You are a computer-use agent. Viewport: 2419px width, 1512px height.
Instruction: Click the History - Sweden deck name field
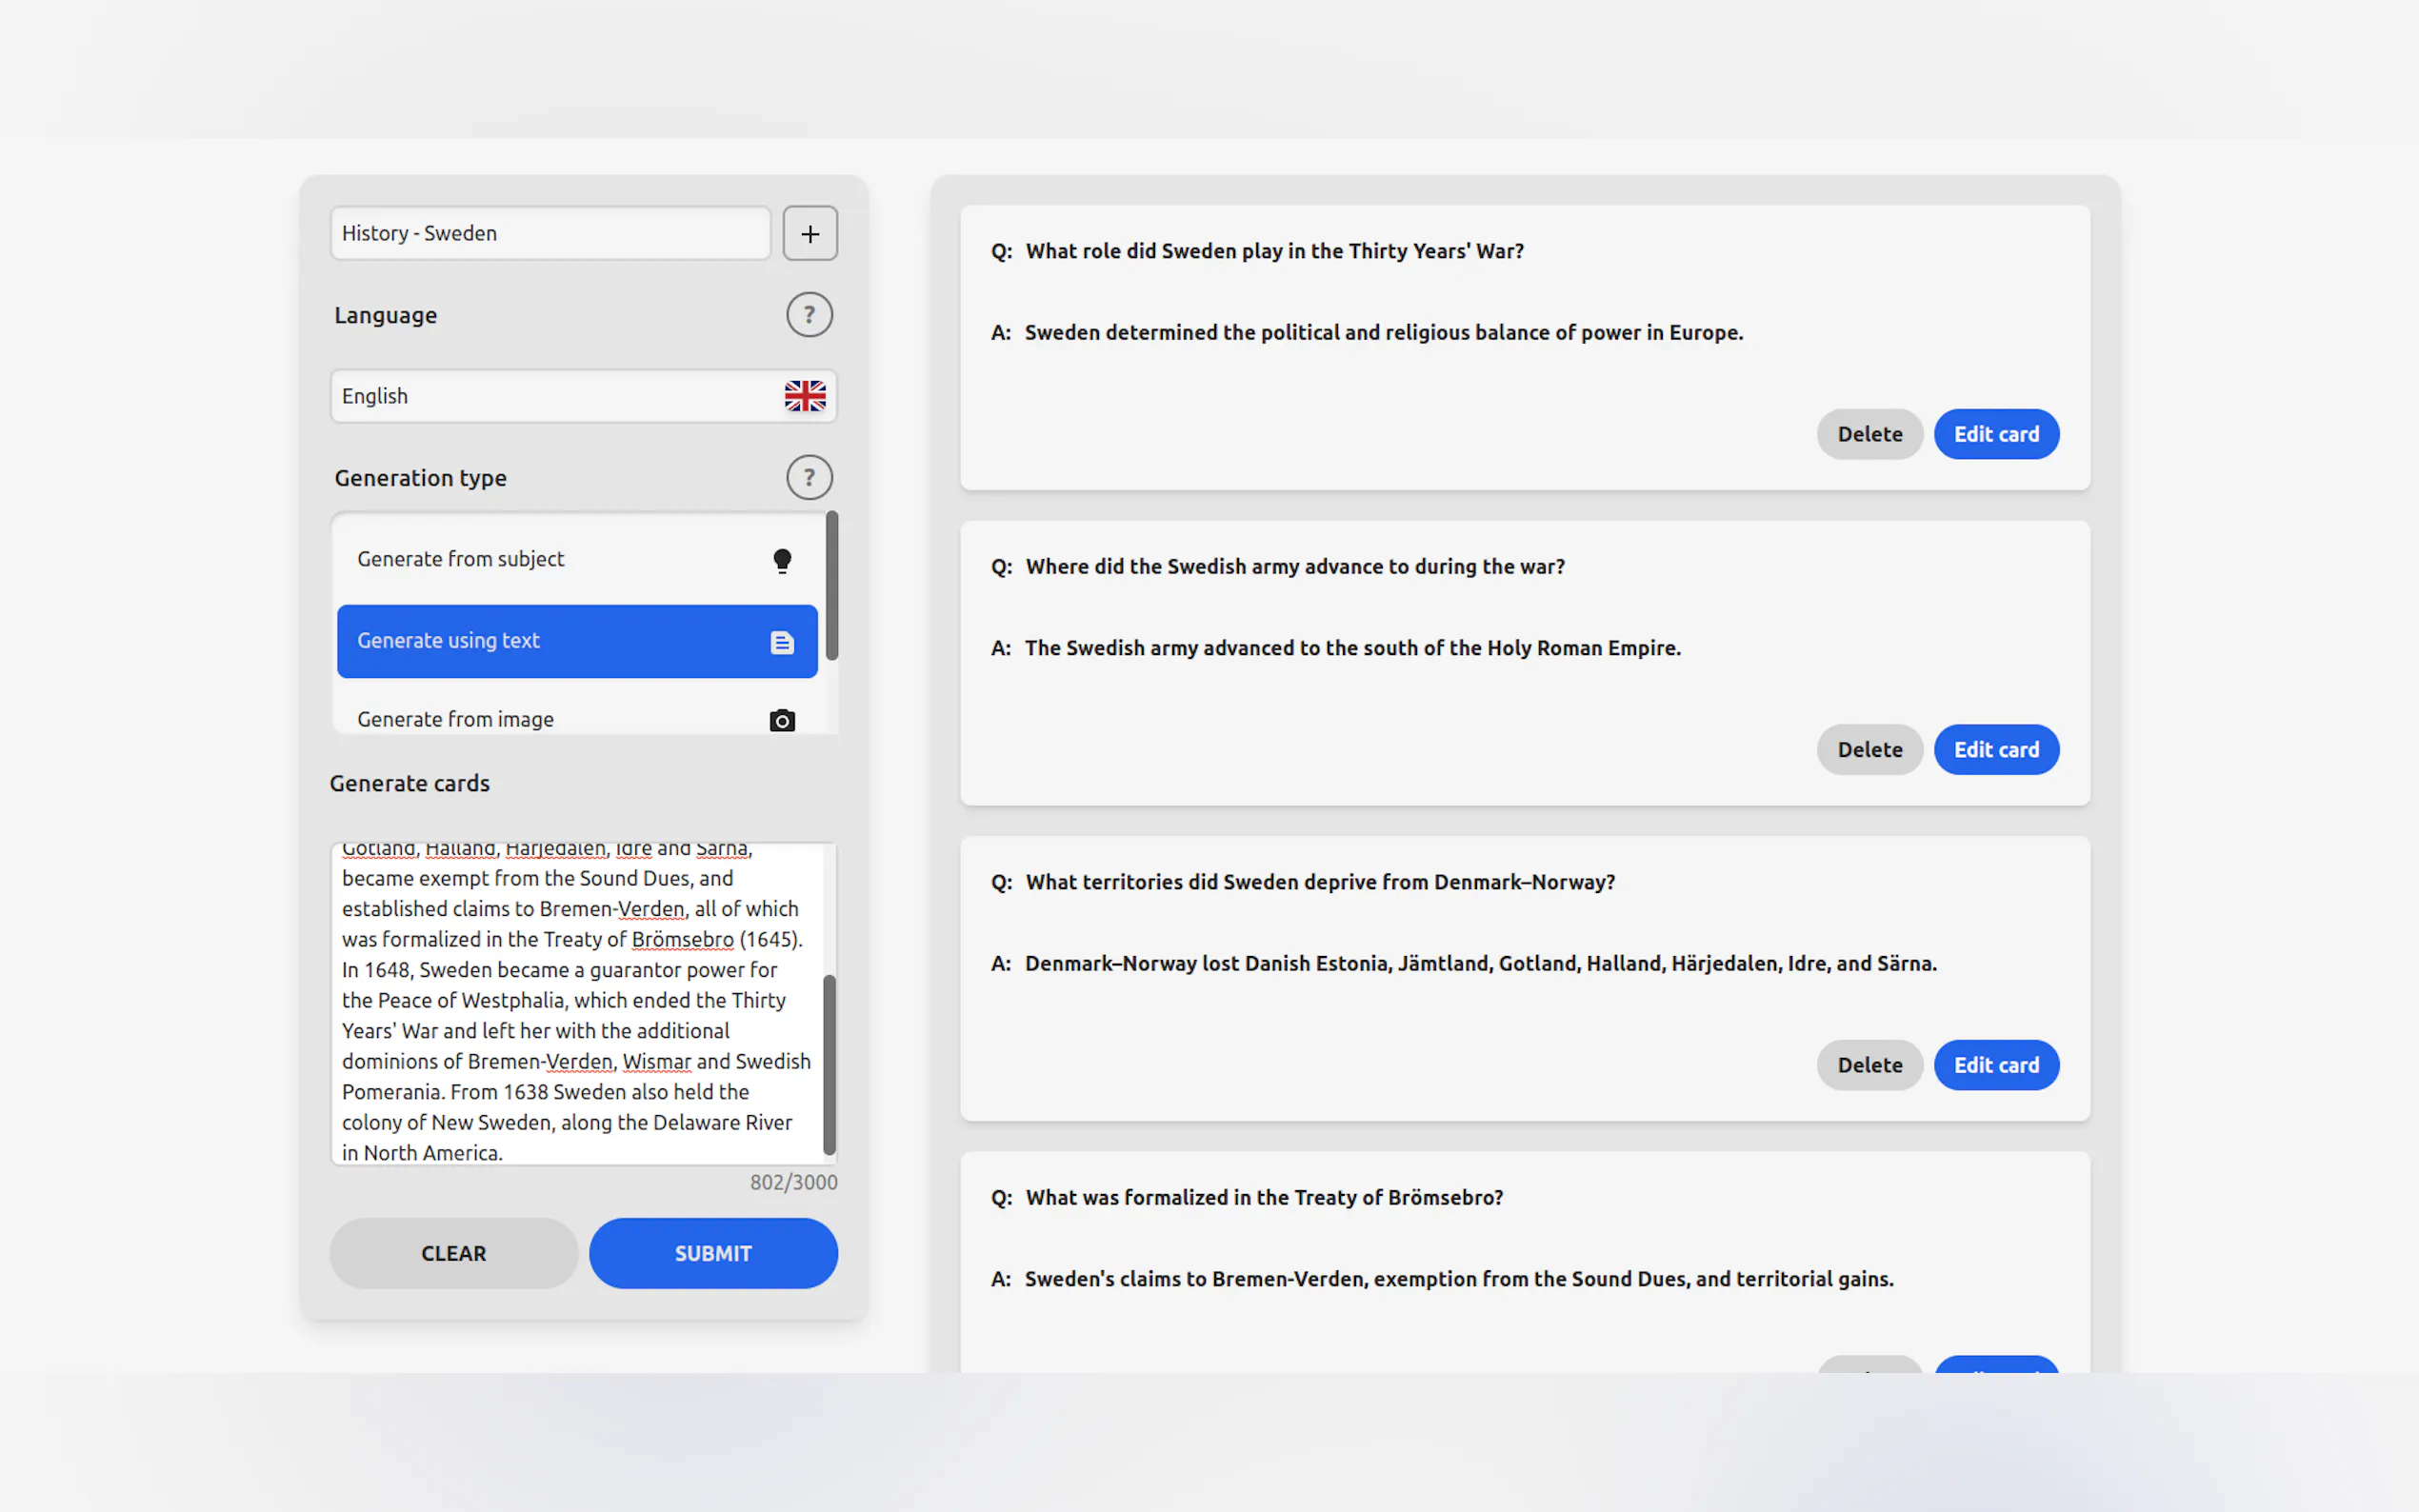(550, 233)
